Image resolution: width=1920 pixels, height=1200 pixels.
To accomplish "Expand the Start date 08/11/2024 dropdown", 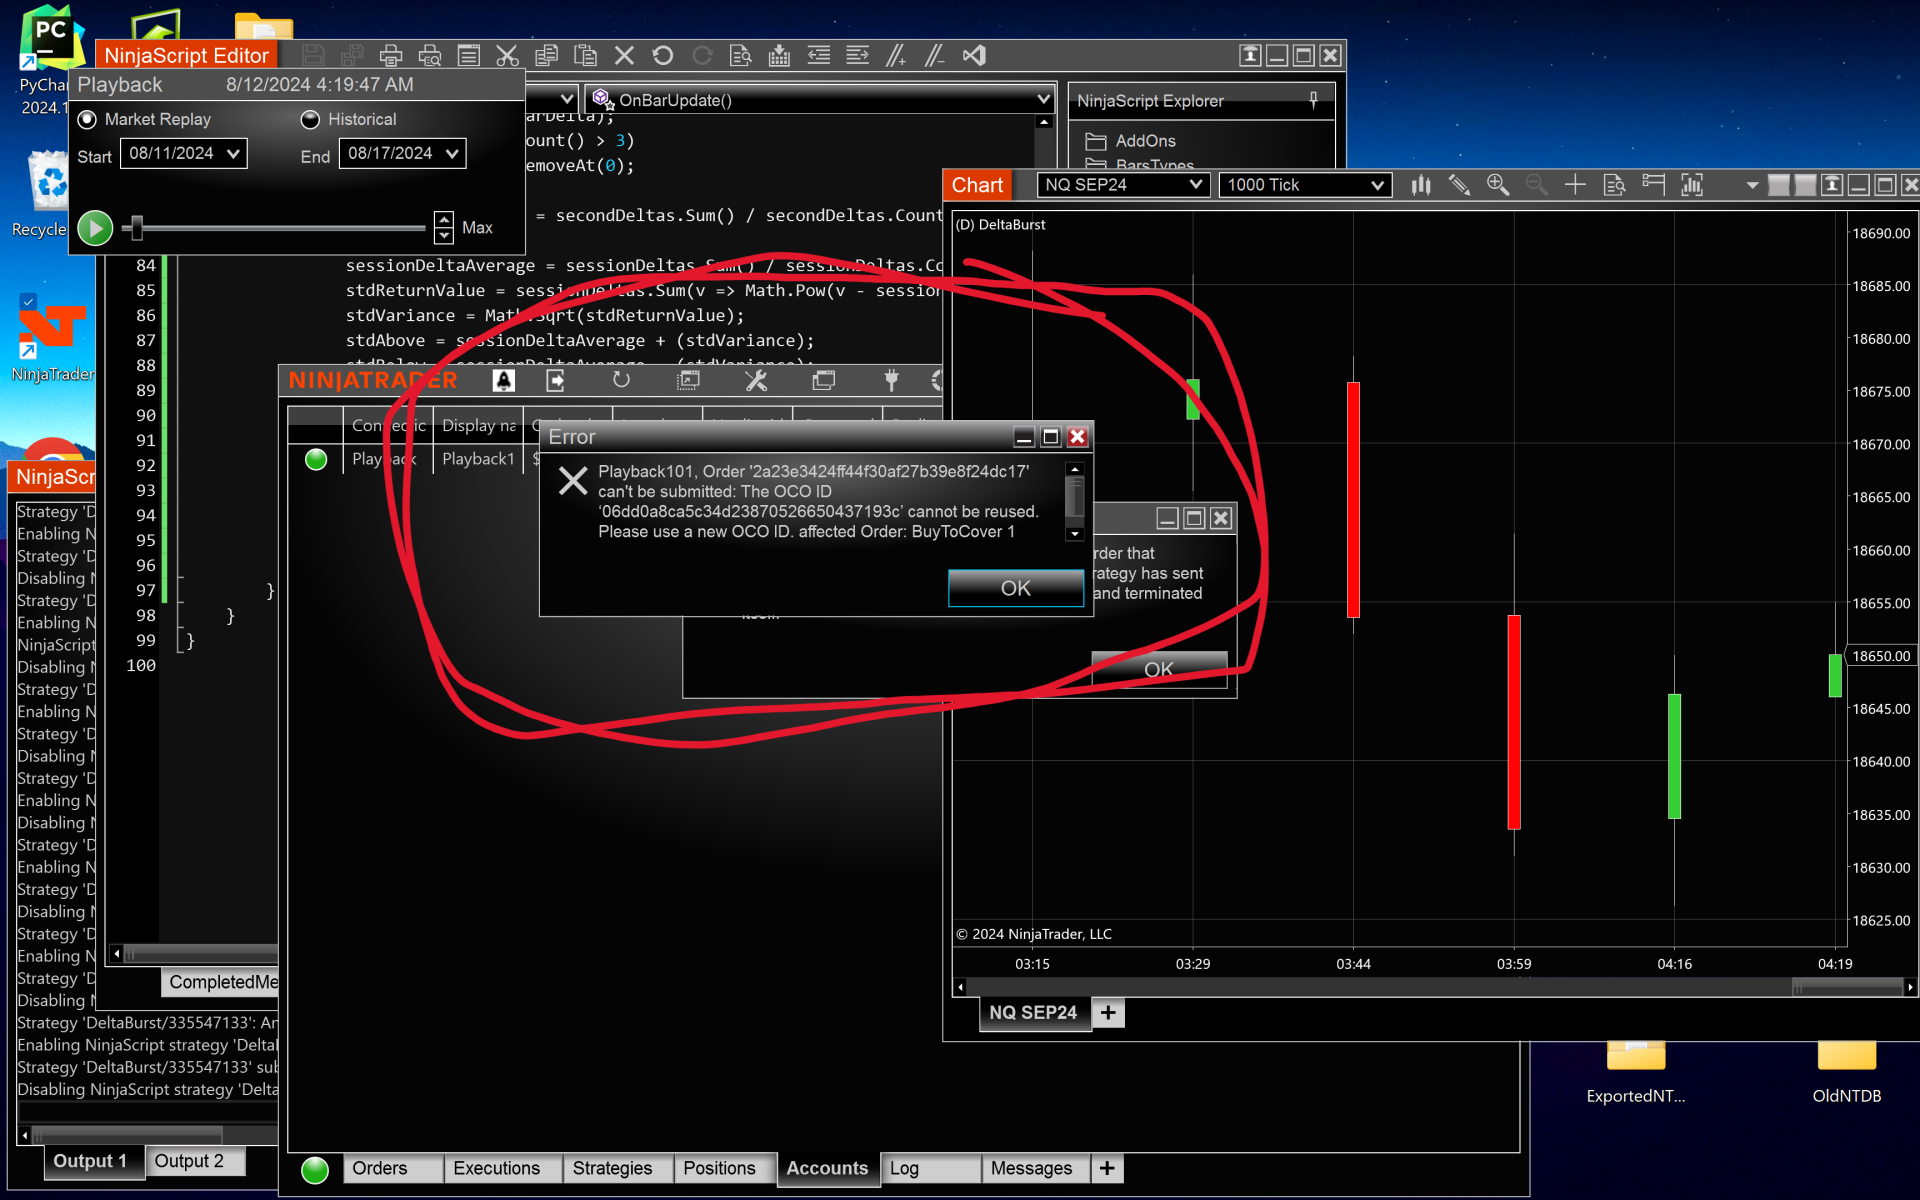I will pos(233,154).
